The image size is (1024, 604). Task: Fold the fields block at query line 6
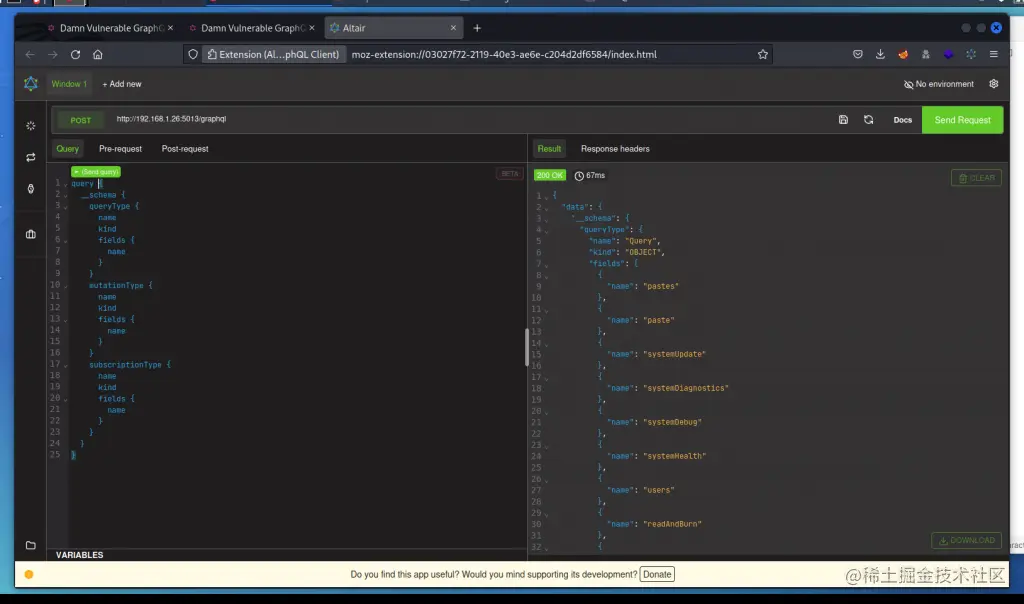click(x=65, y=240)
